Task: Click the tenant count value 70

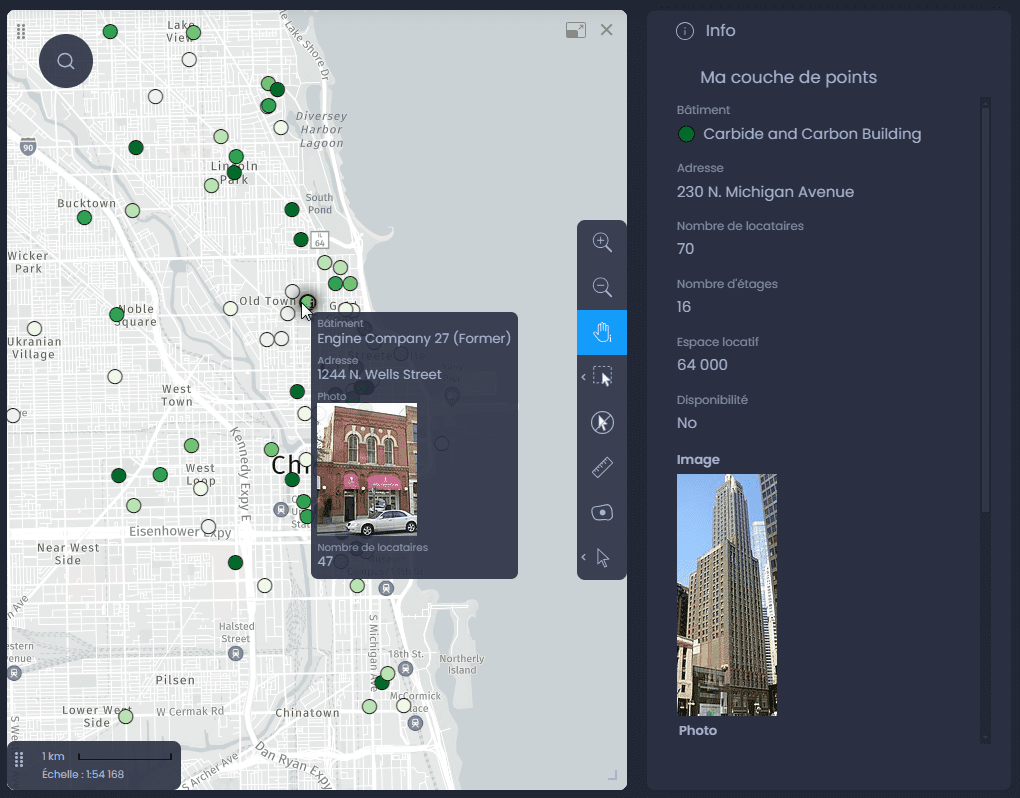Action: click(x=685, y=249)
